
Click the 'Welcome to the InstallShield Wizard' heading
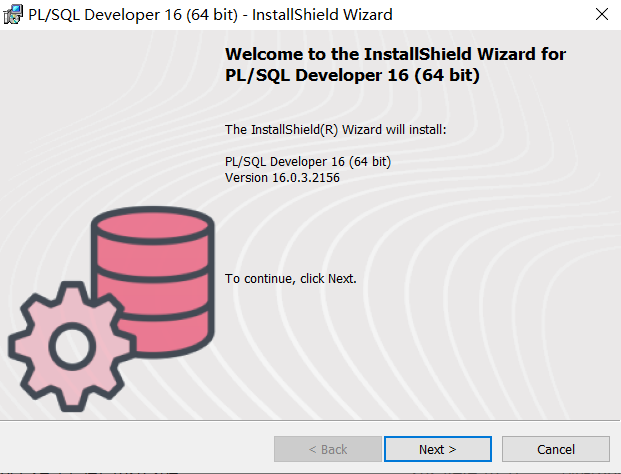(x=395, y=65)
